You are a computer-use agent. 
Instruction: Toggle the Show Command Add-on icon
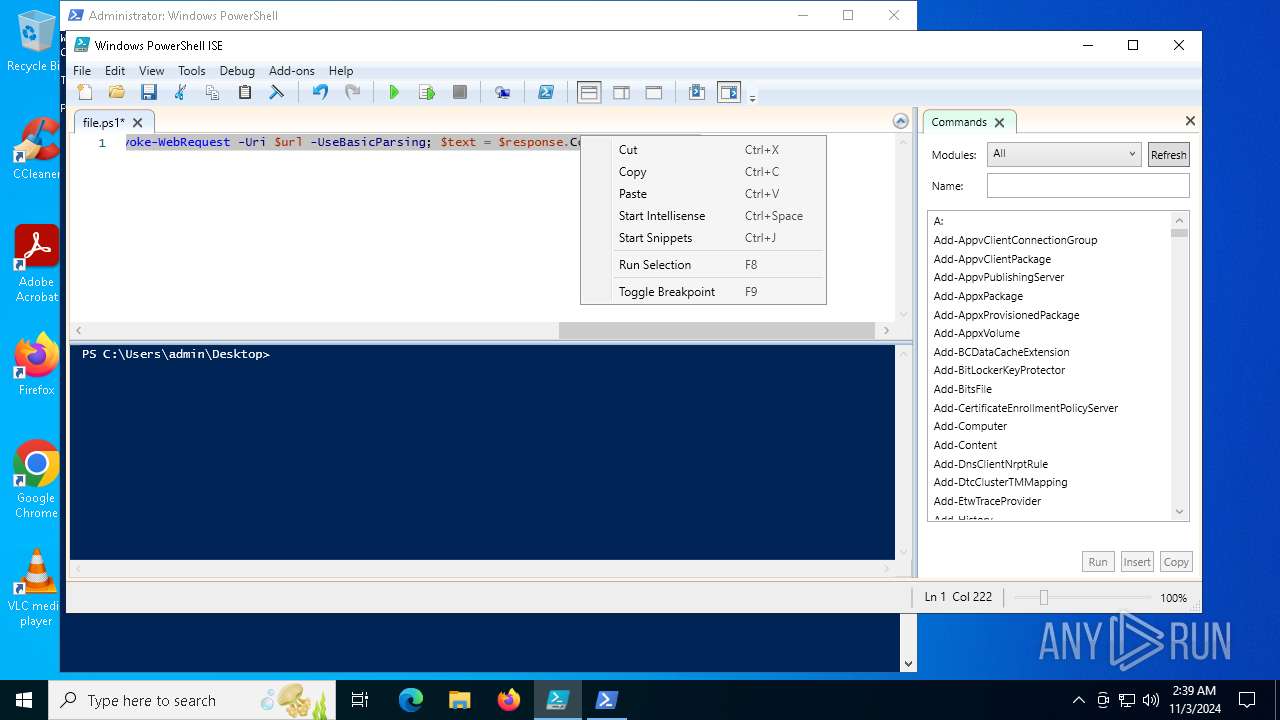tap(729, 92)
